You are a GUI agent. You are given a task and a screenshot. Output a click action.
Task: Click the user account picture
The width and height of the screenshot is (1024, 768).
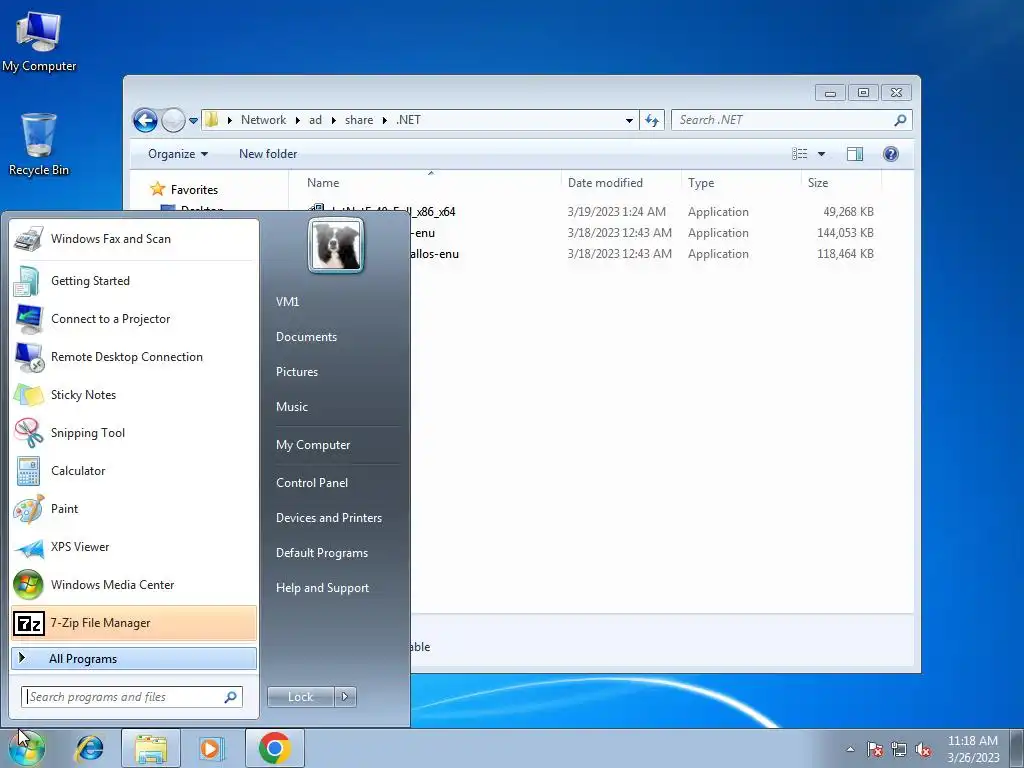336,246
